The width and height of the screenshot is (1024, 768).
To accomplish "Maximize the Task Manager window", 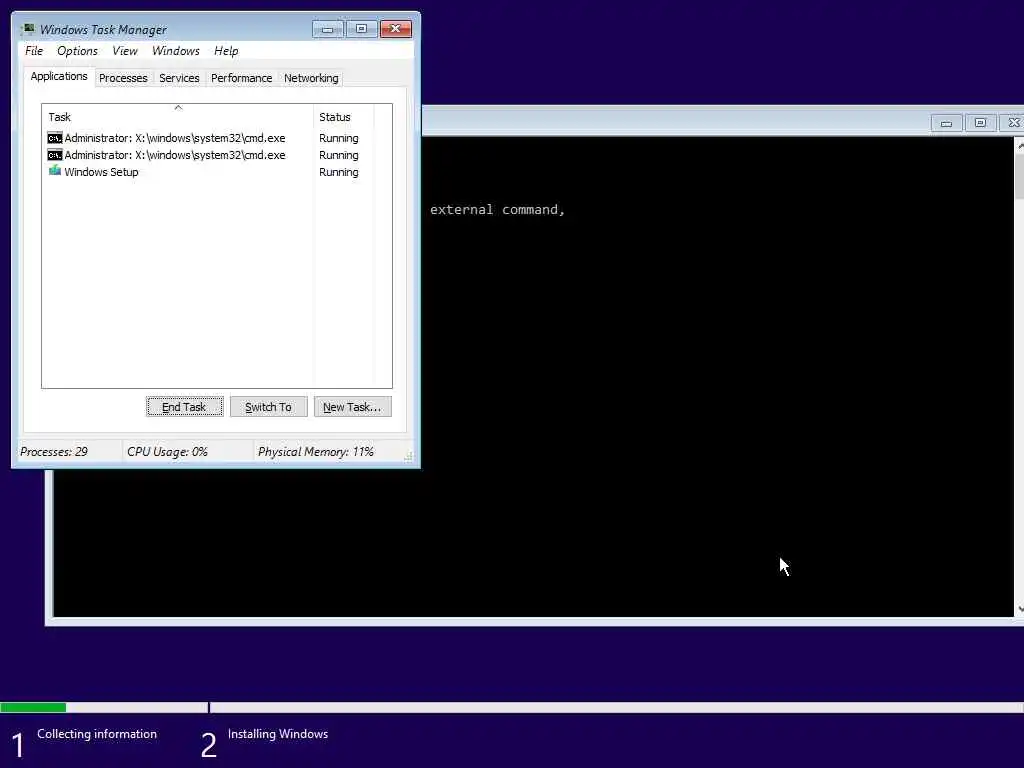I will tap(361, 29).
